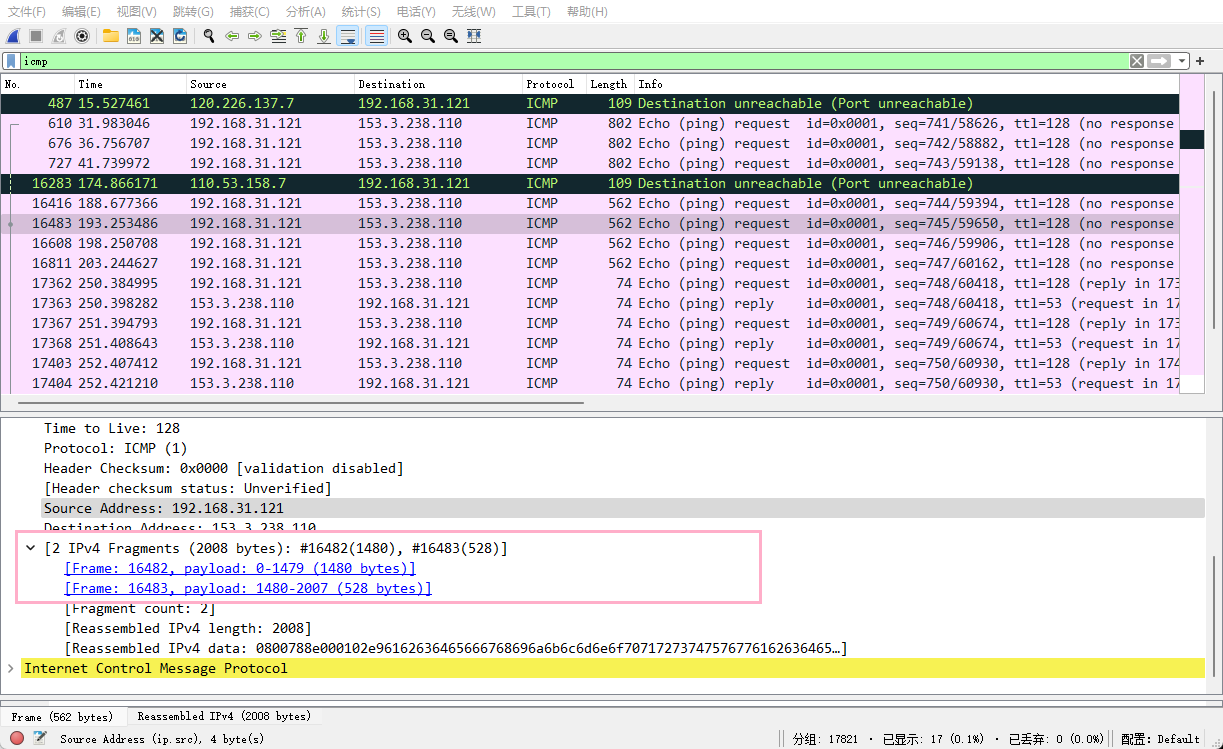Go back to previous packet arrow
This screenshot has width=1223, height=749.
(232, 36)
